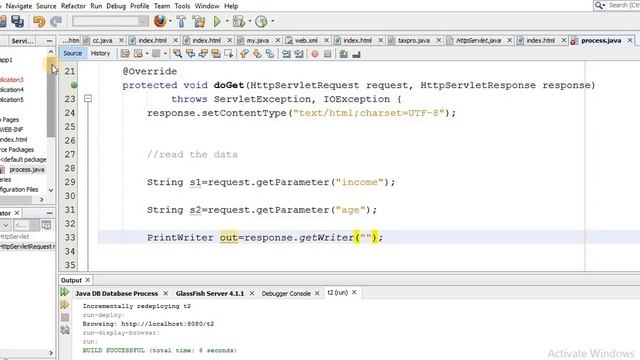Profile the project from the toolbar
The width and height of the screenshot is (640, 360).
[x=261, y=21]
